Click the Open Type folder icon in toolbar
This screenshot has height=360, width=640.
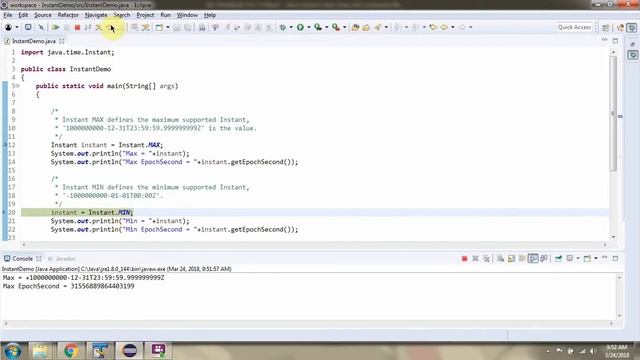coord(356,27)
